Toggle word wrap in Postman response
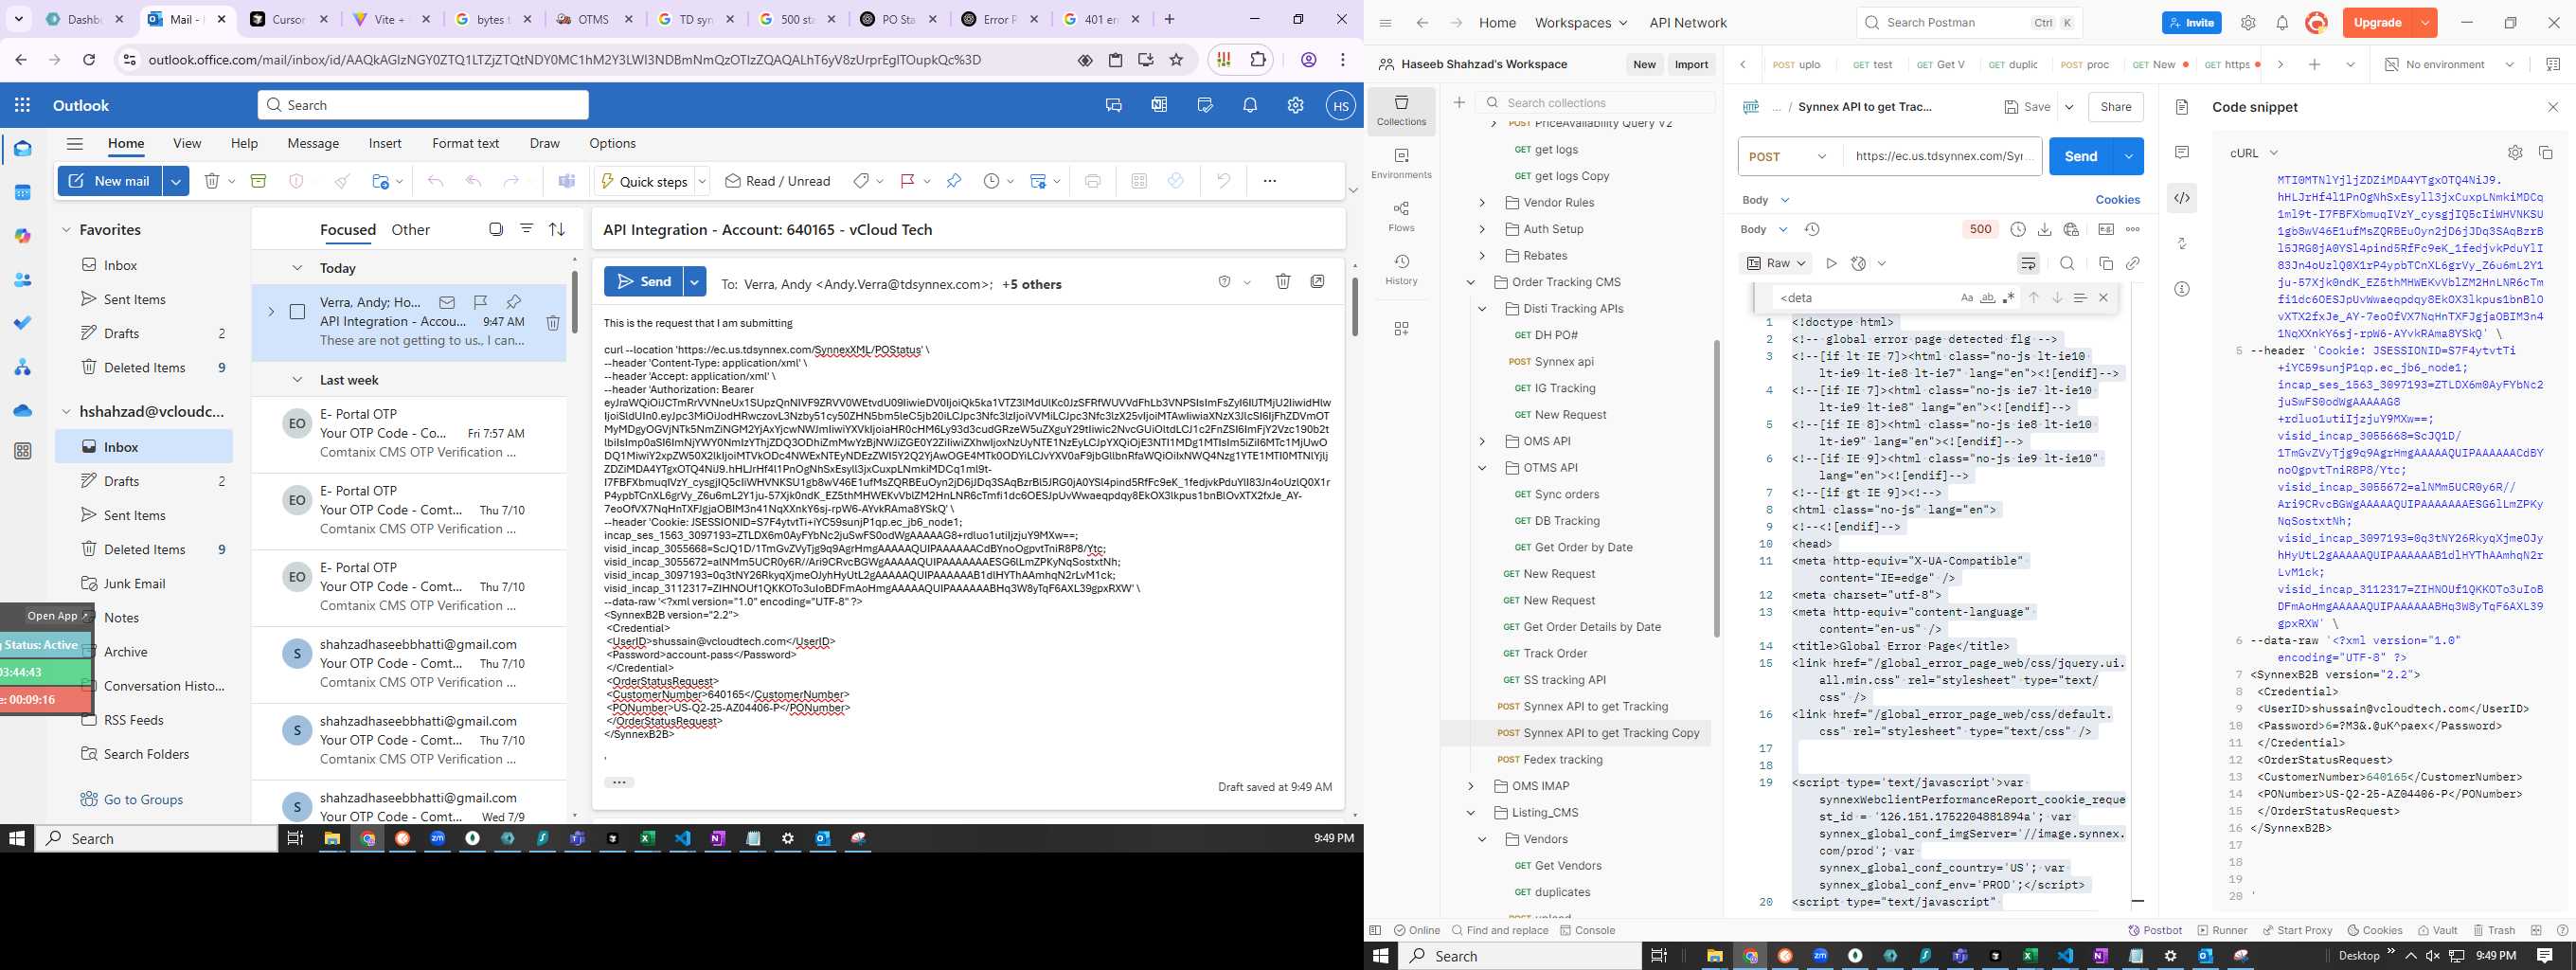Viewport: 2576px width, 970px height. coord(2028,263)
